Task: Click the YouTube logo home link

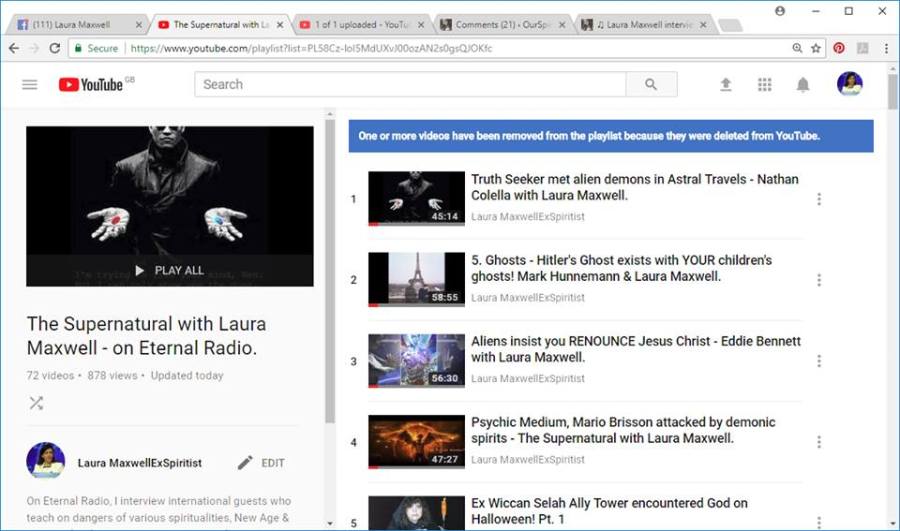Action: (x=91, y=85)
